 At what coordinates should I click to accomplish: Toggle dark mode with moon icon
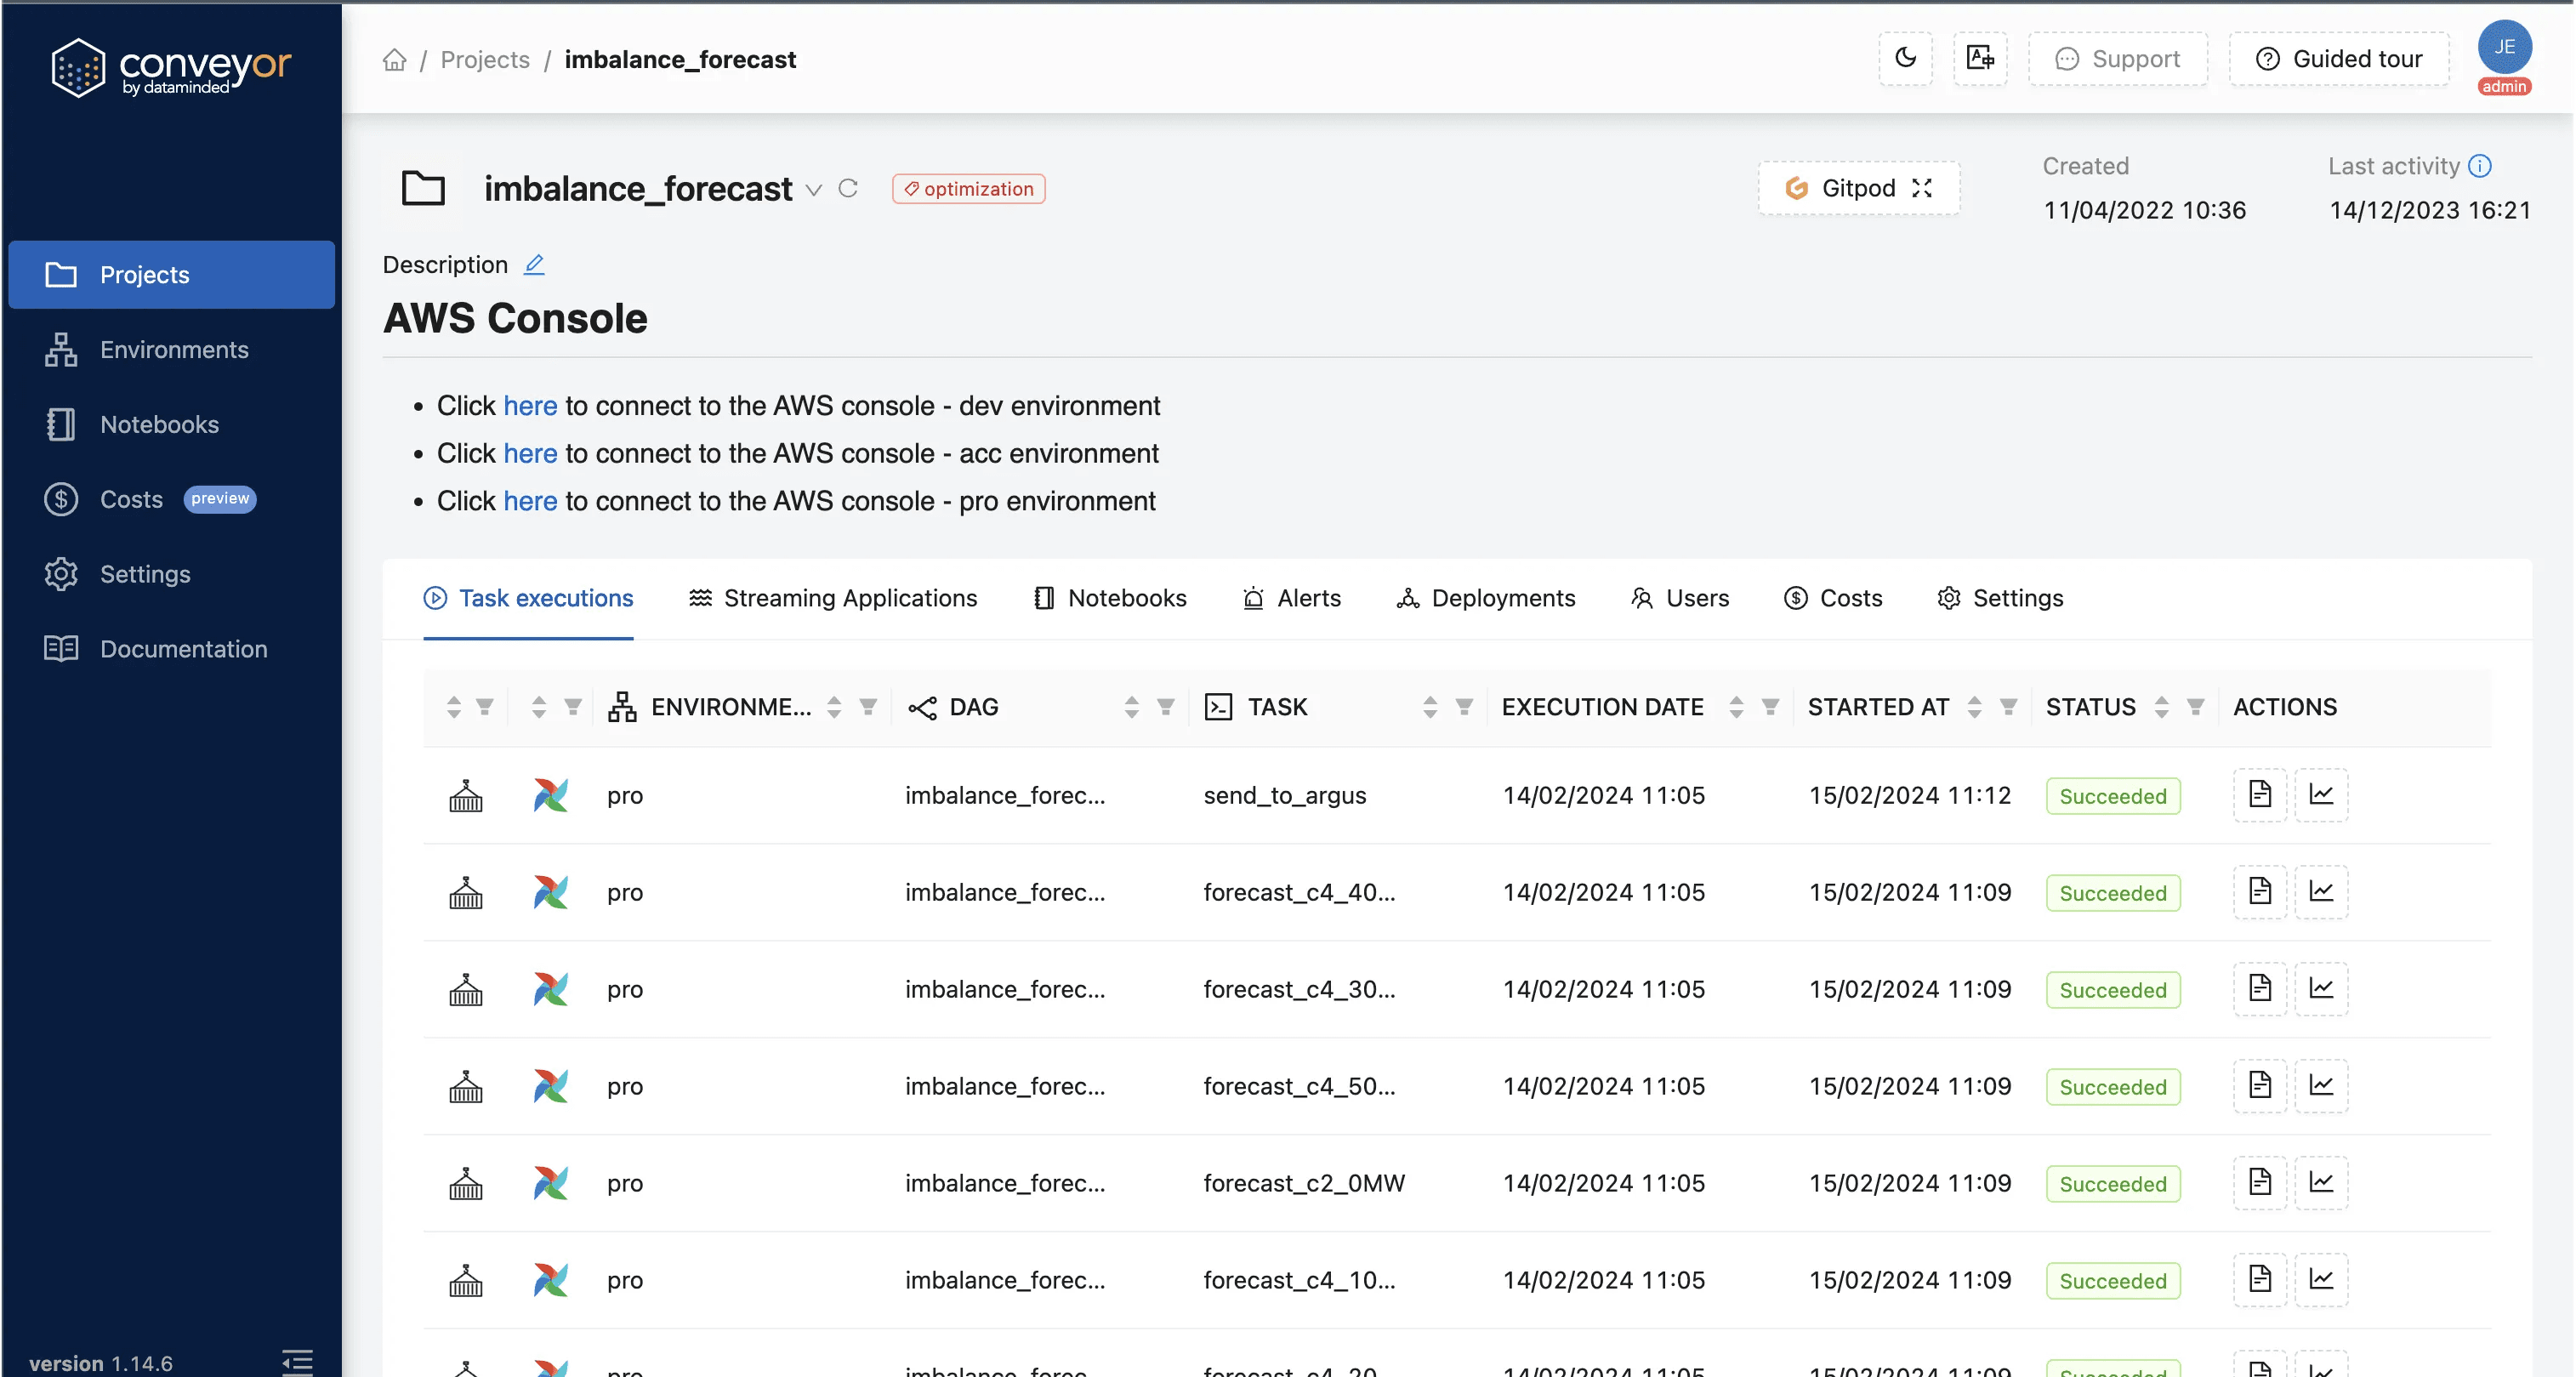1905,58
